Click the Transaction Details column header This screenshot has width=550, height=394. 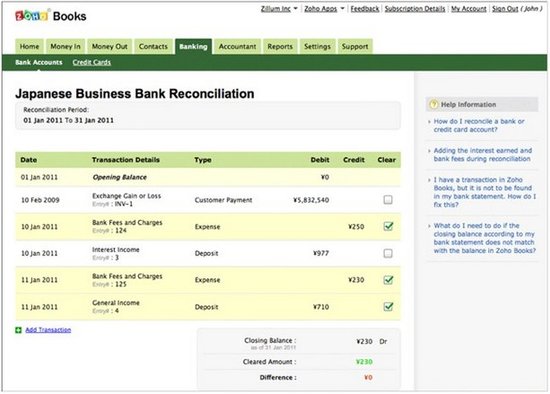coord(126,160)
